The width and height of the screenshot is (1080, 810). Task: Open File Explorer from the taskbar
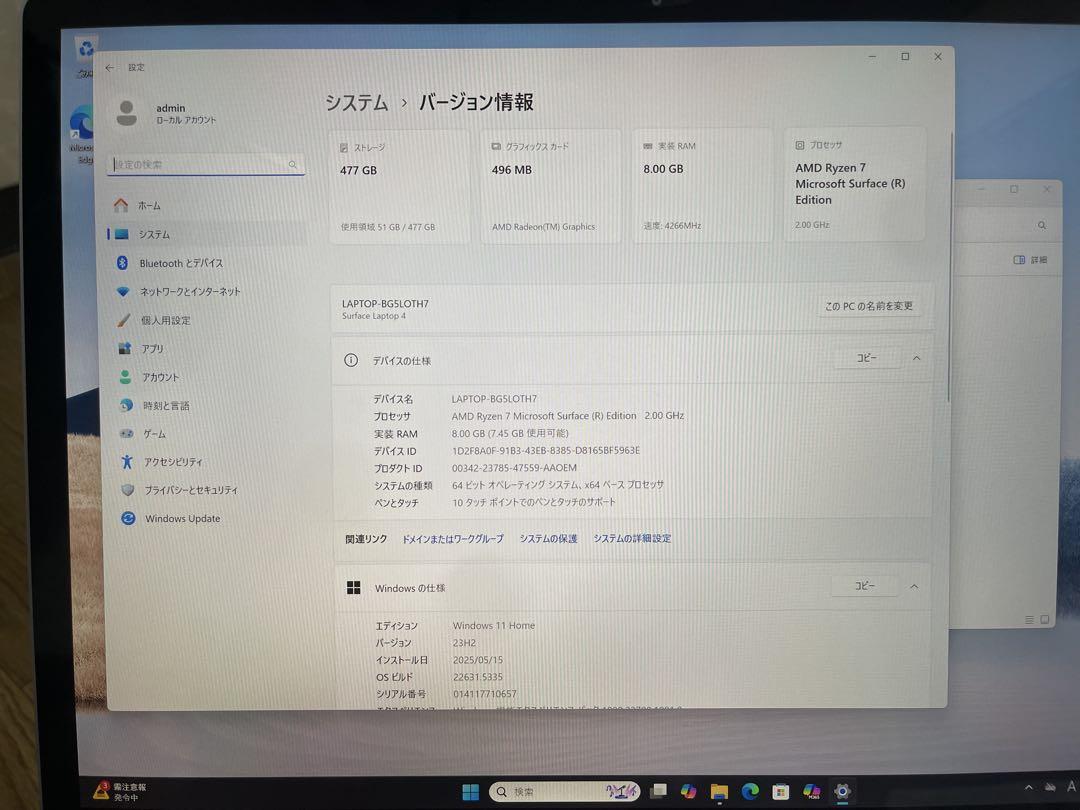coord(719,792)
